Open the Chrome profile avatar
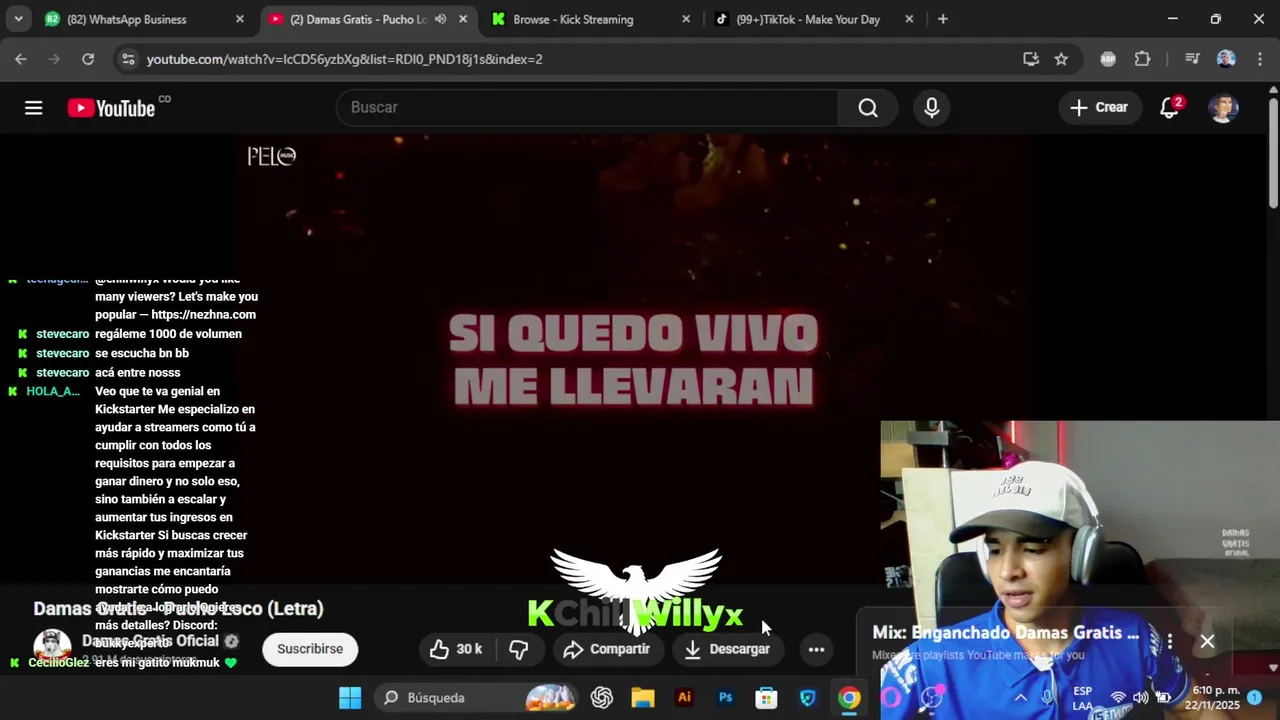Screen dimensions: 1280x720 (x=1226, y=59)
